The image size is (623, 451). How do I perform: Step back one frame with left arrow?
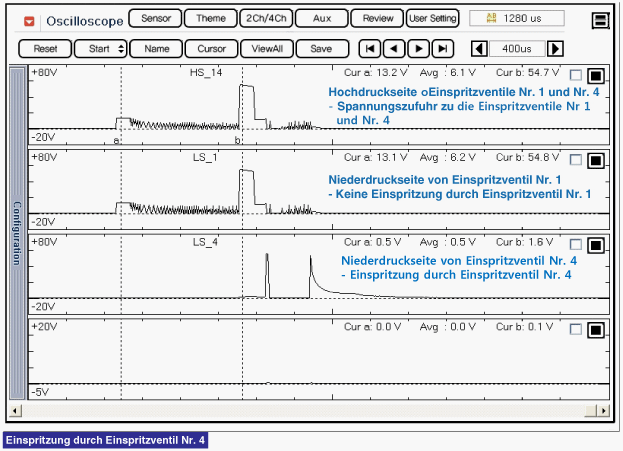(394, 48)
